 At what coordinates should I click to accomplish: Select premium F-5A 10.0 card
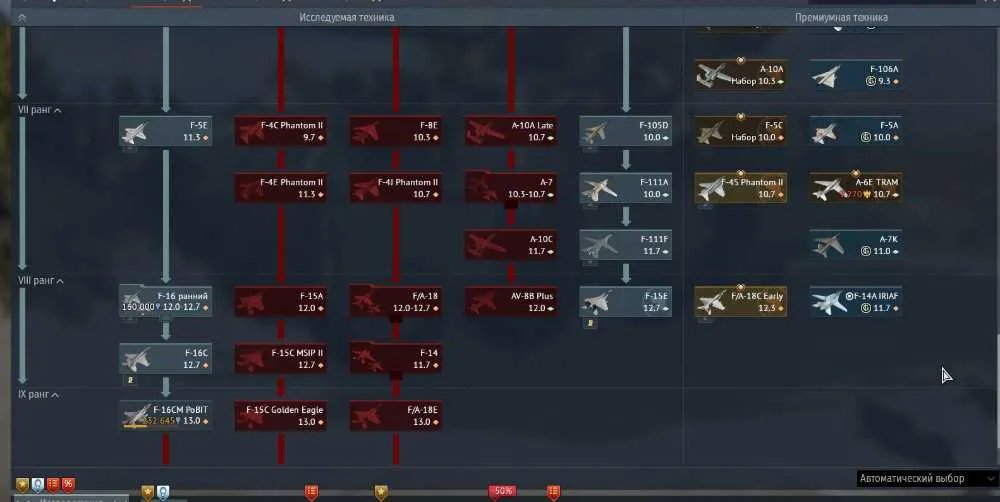point(856,131)
